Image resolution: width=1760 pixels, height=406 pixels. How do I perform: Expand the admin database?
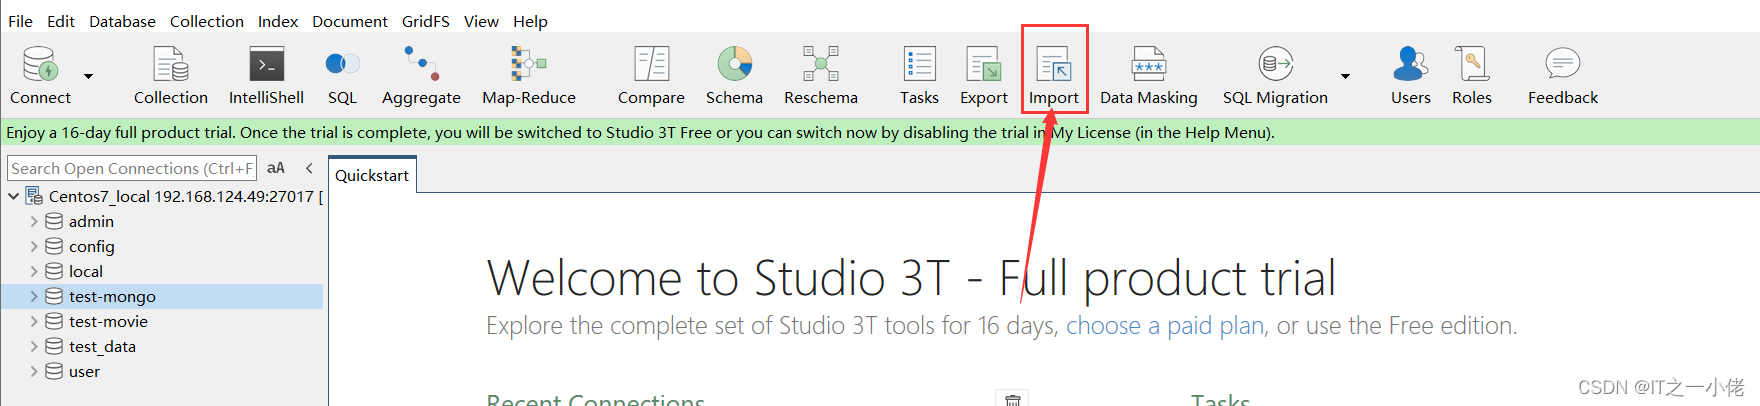[34, 221]
